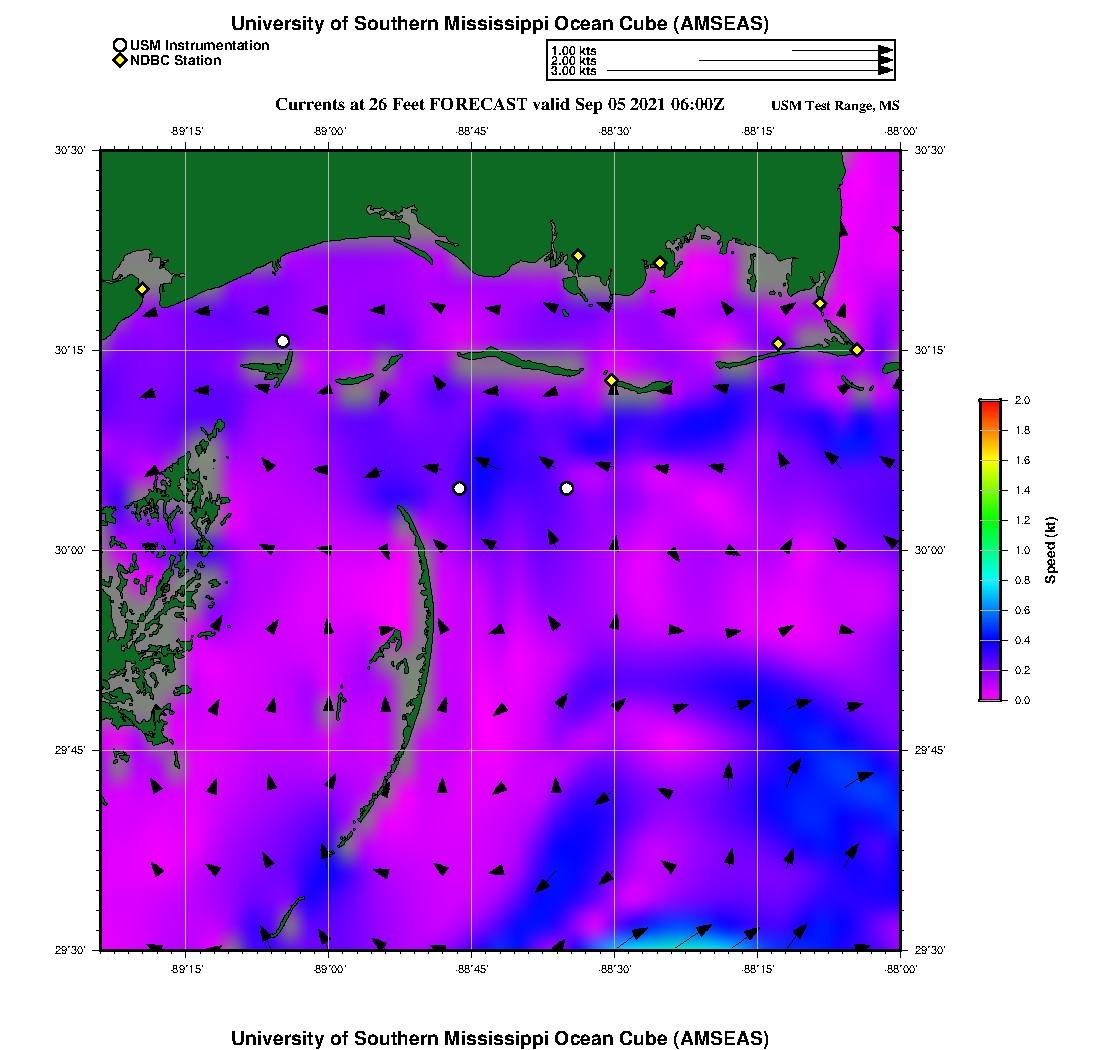The width and height of the screenshot is (1100, 1050).
Task: Select the easternmost USM instrumentation circle marker
Action: (567, 488)
